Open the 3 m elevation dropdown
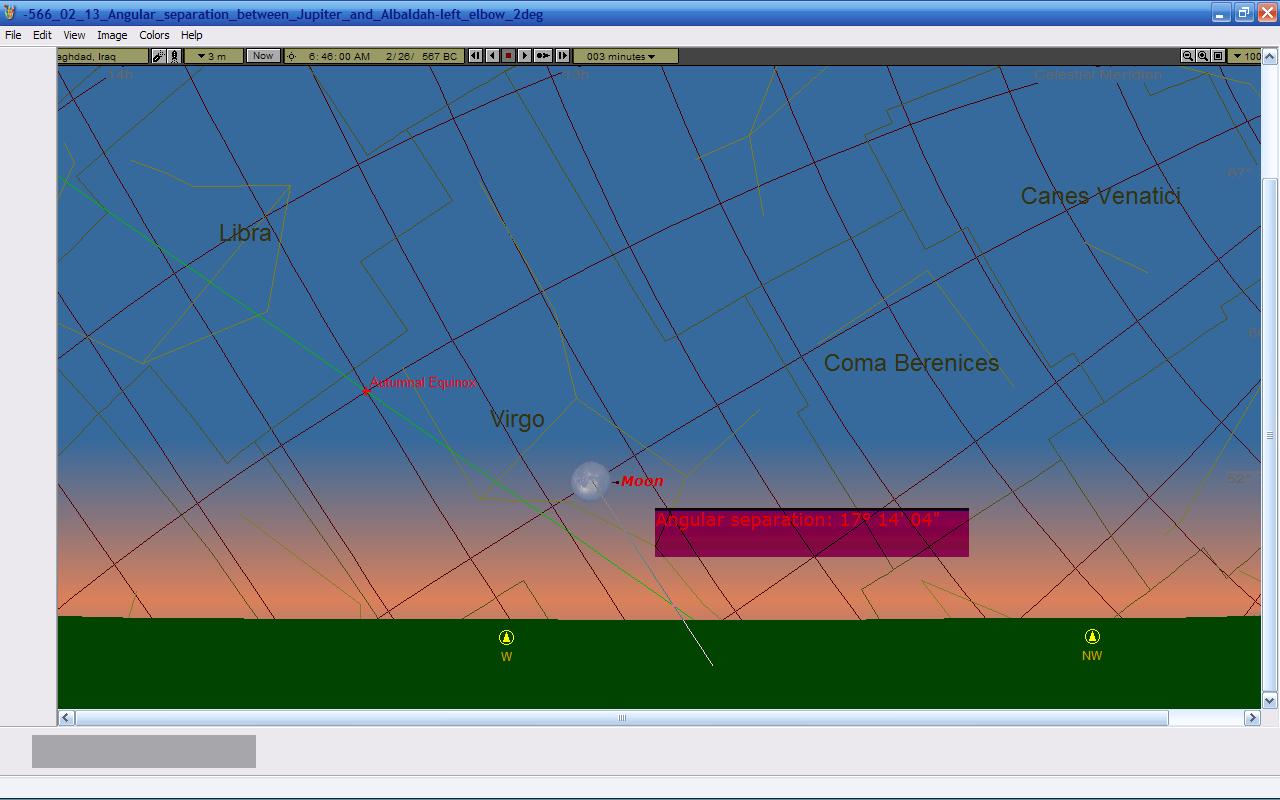The image size is (1280, 800). point(213,56)
